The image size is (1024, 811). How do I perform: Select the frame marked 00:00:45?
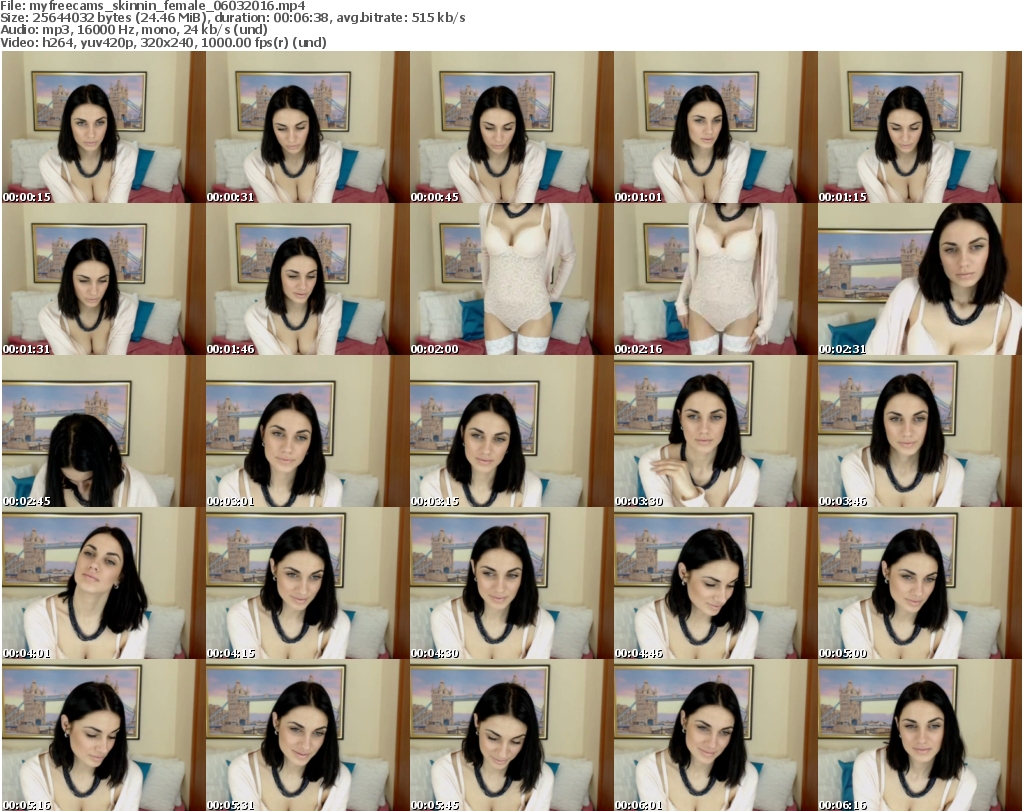[x=511, y=127]
